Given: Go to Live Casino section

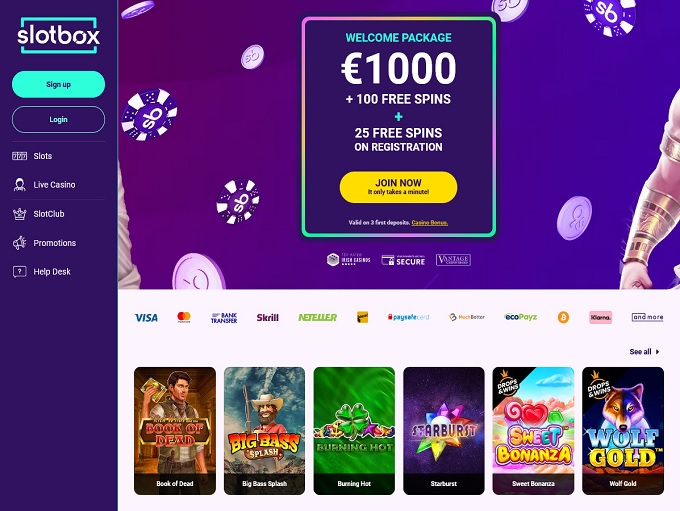Looking at the screenshot, I should 54,185.
